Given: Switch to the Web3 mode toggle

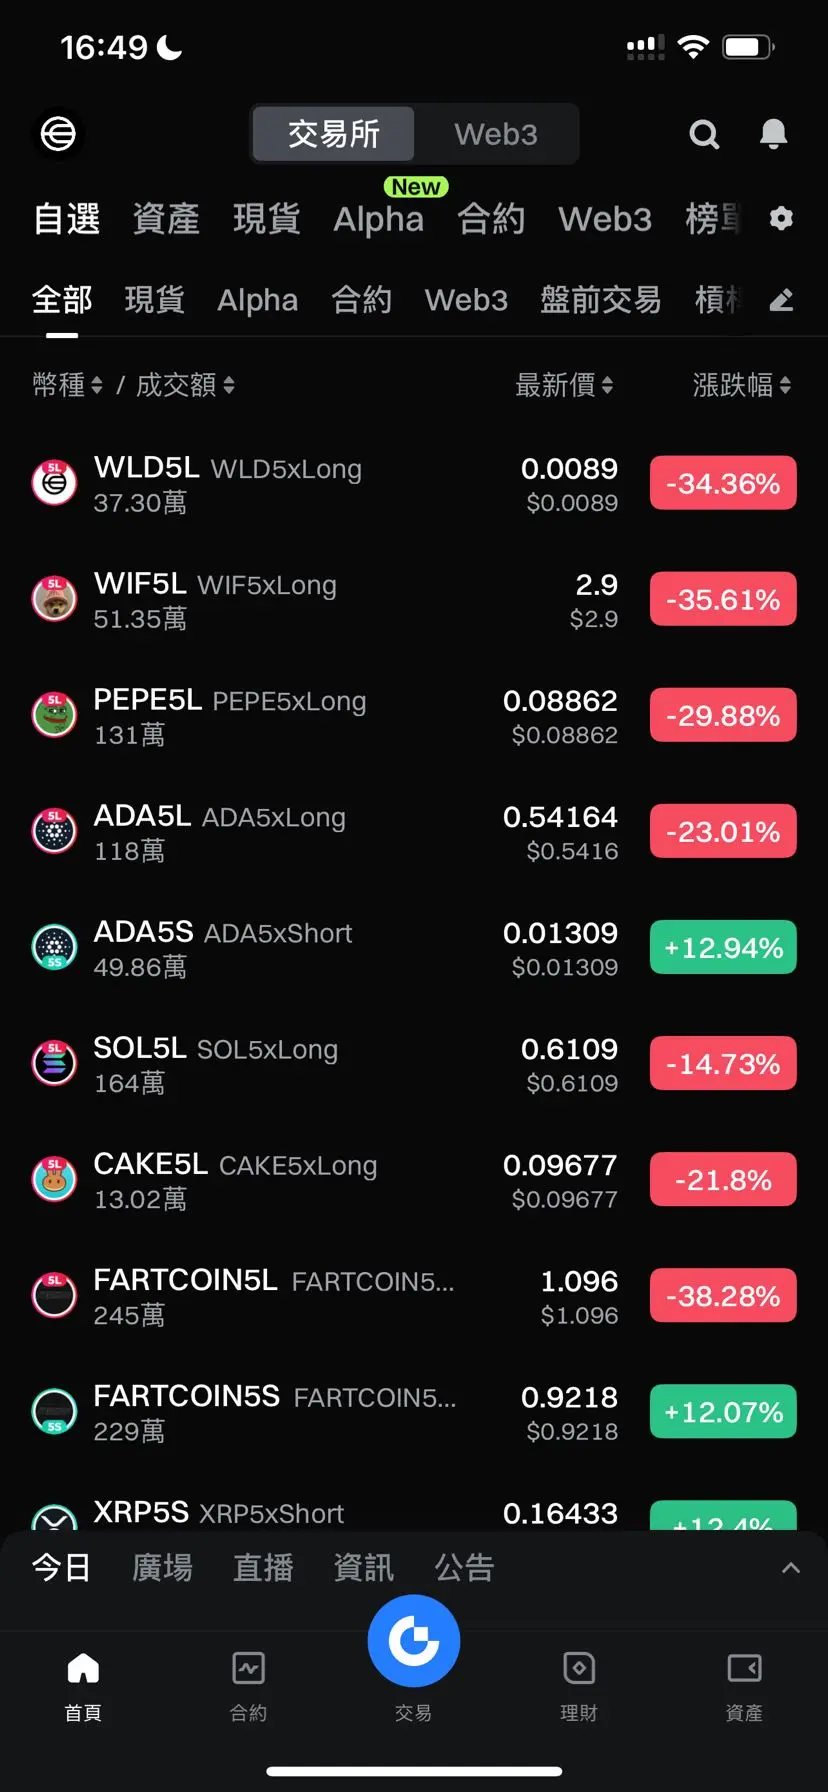Looking at the screenshot, I should click(x=496, y=134).
